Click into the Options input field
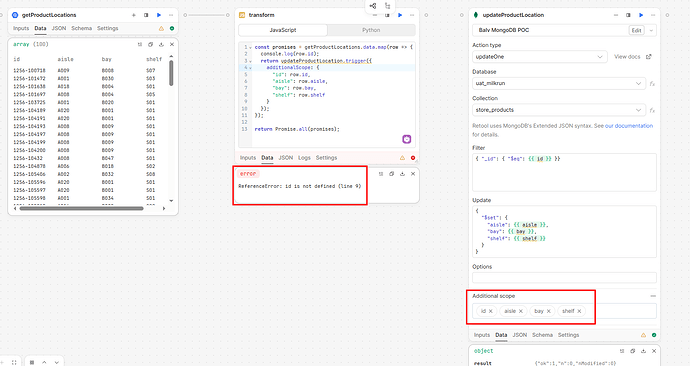 564,278
